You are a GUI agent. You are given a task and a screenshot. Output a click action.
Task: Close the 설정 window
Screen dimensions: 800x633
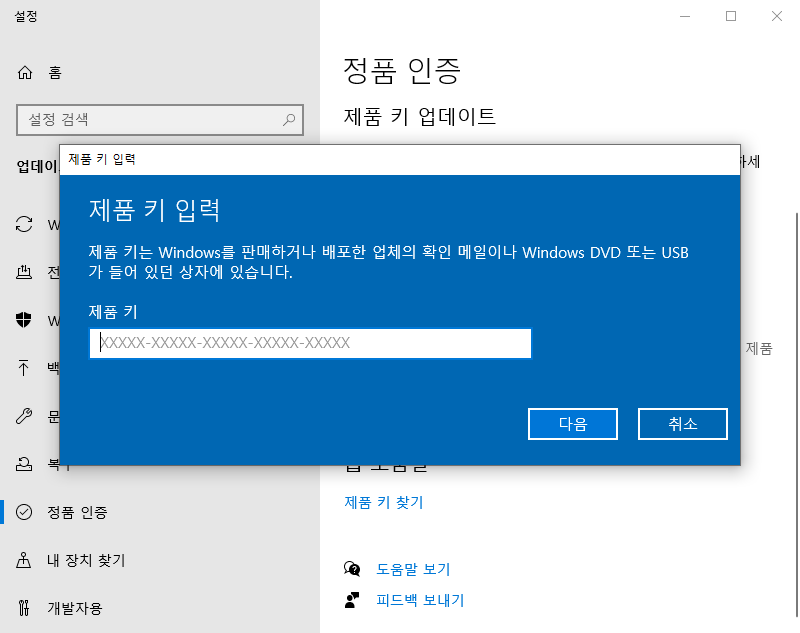click(x=777, y=16)
